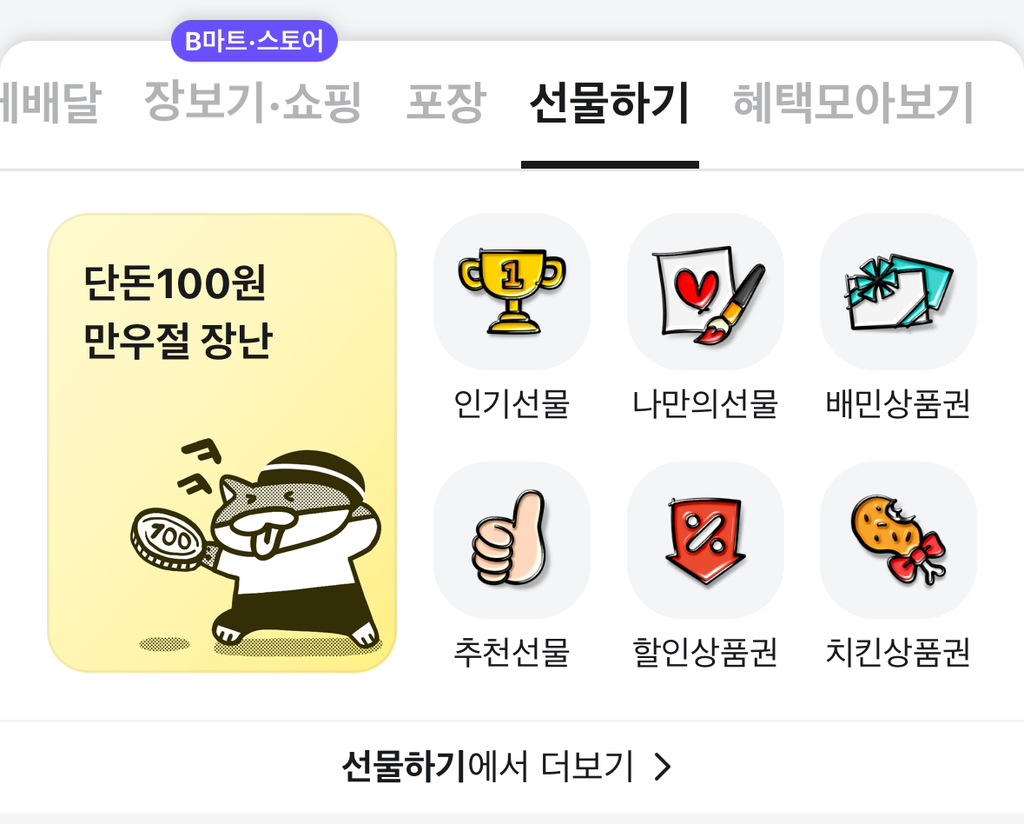Select the 선물하기 tab

pos(610,103)
